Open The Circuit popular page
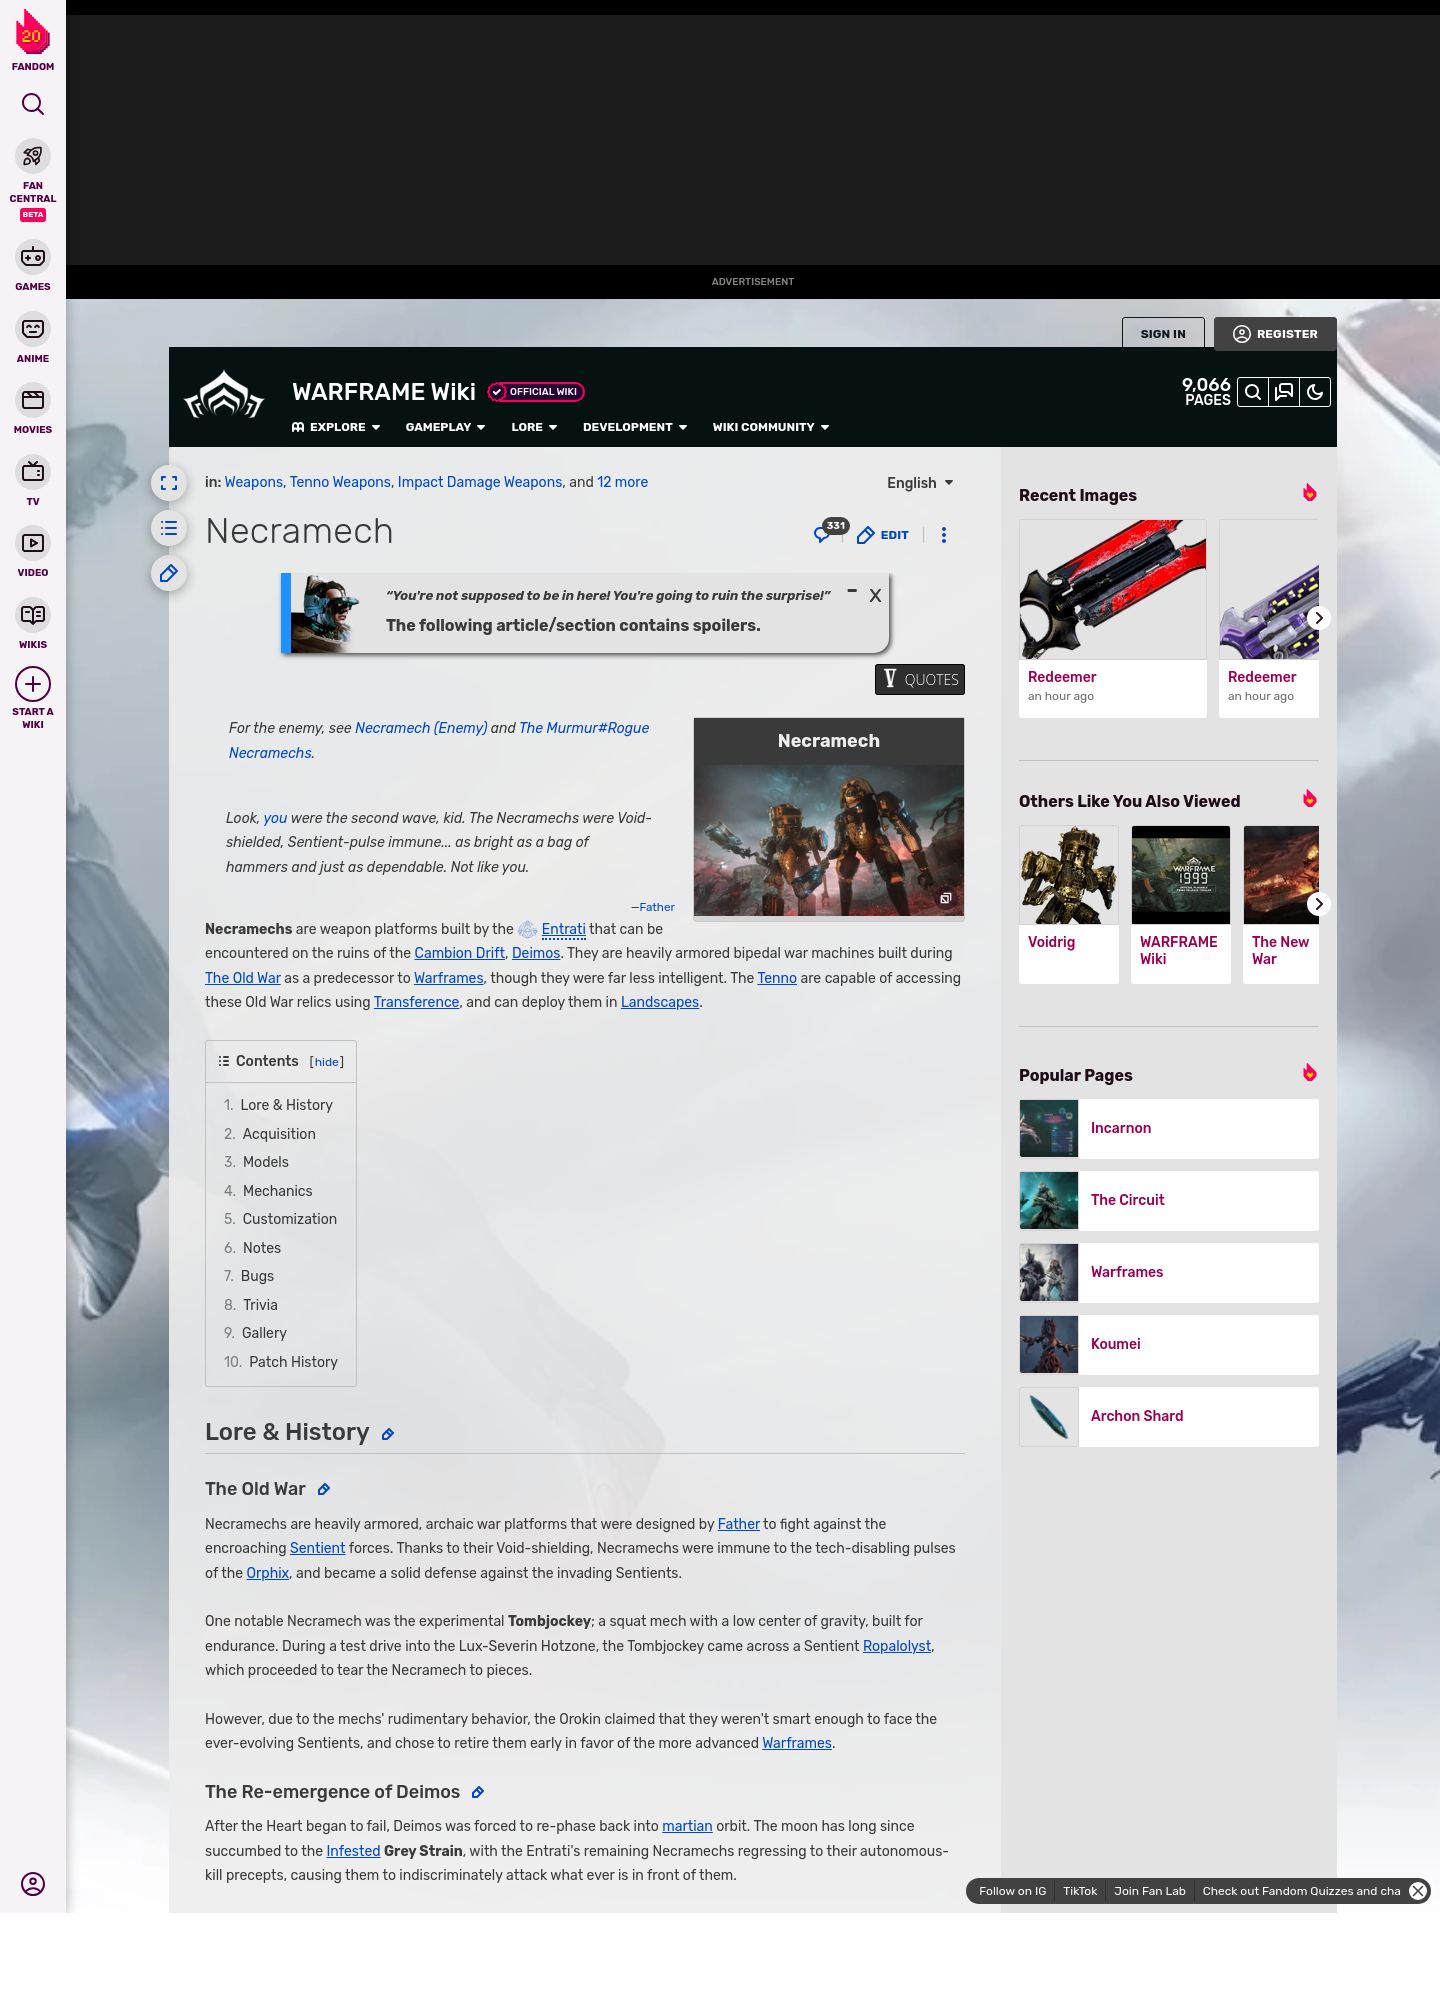The width and height of the screenshot is (1440, 2000). 1169,1200
